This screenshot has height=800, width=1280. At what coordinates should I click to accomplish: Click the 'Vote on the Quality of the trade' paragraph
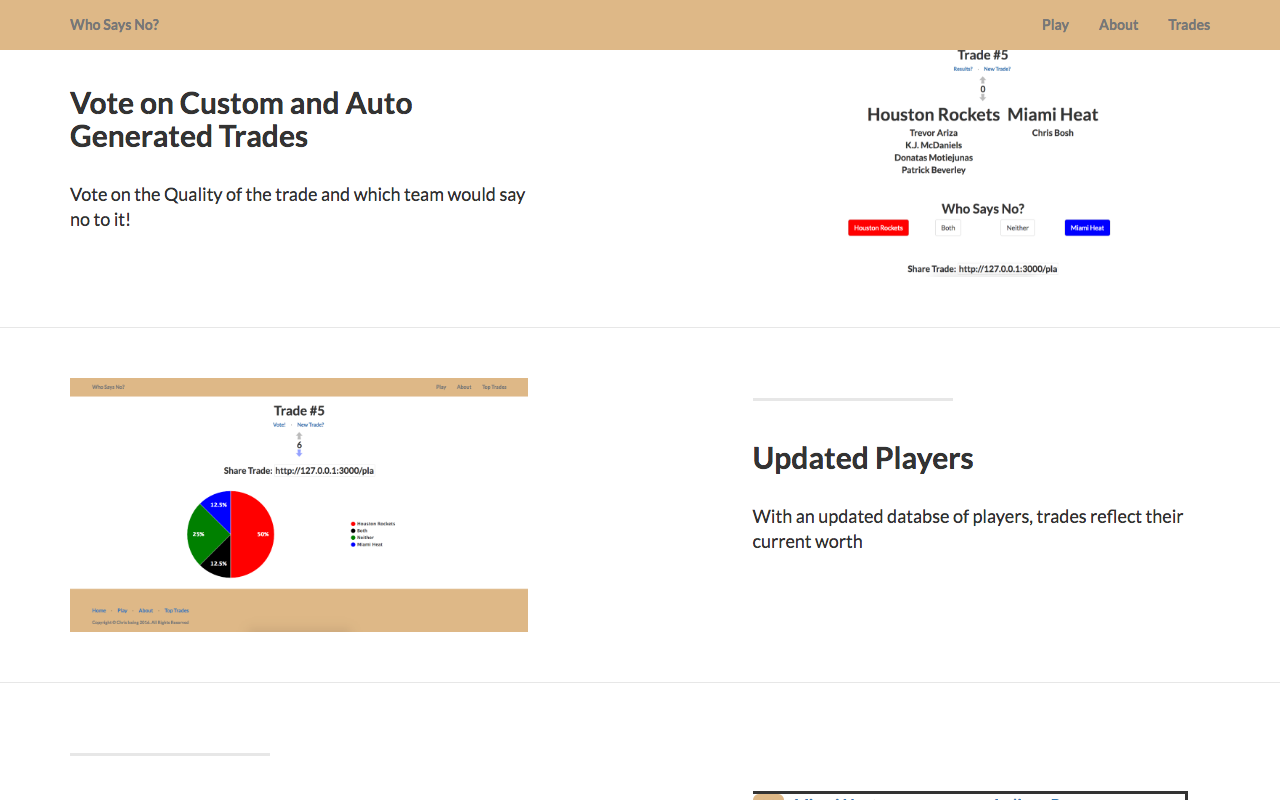[x=298, y=207]
